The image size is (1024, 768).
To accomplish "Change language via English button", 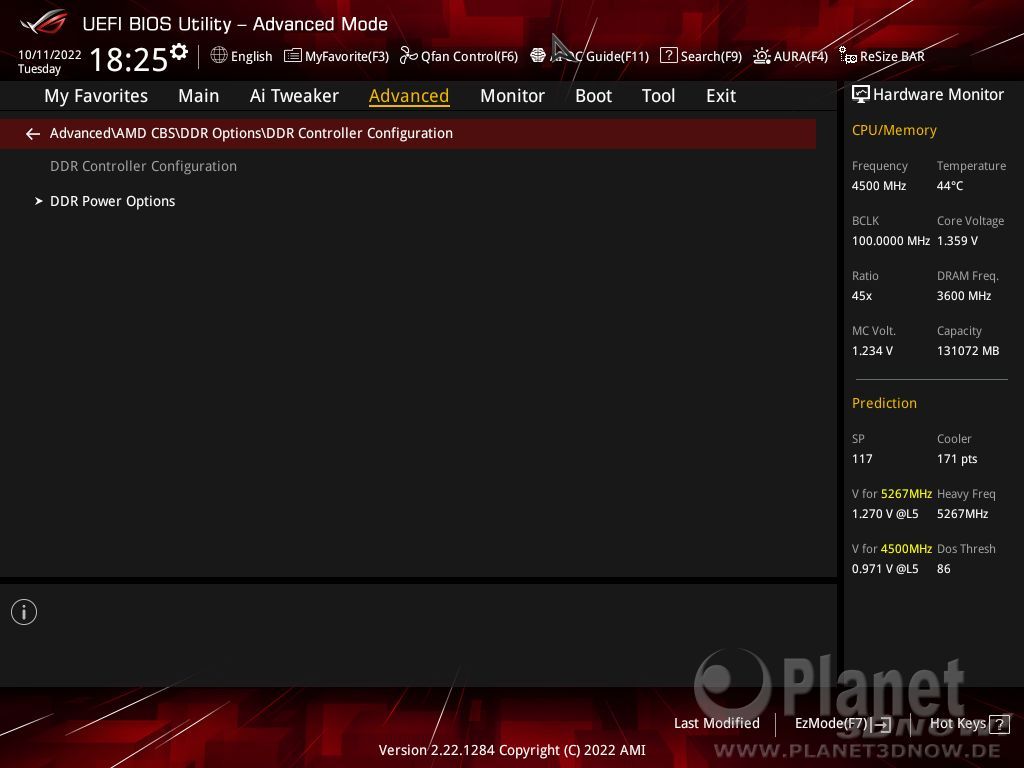I will 251,56.
